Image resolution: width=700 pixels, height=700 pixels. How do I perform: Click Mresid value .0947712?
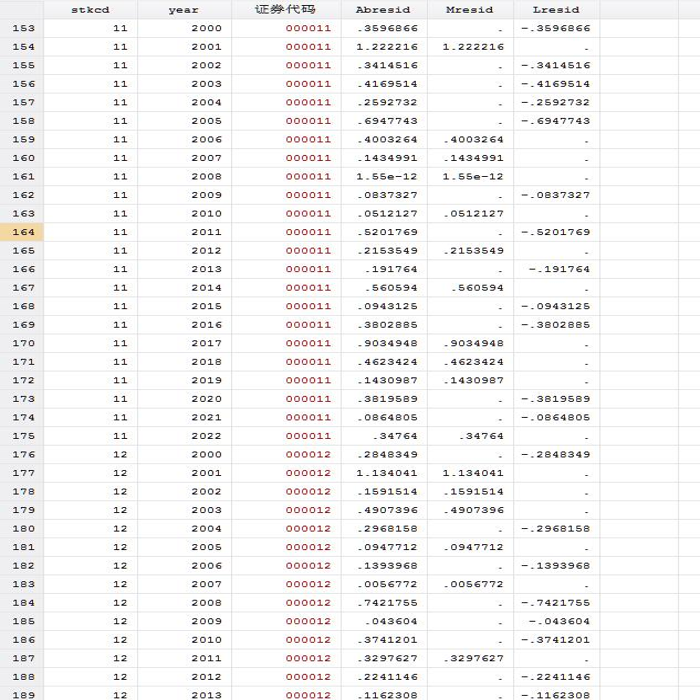pos(474,547)
